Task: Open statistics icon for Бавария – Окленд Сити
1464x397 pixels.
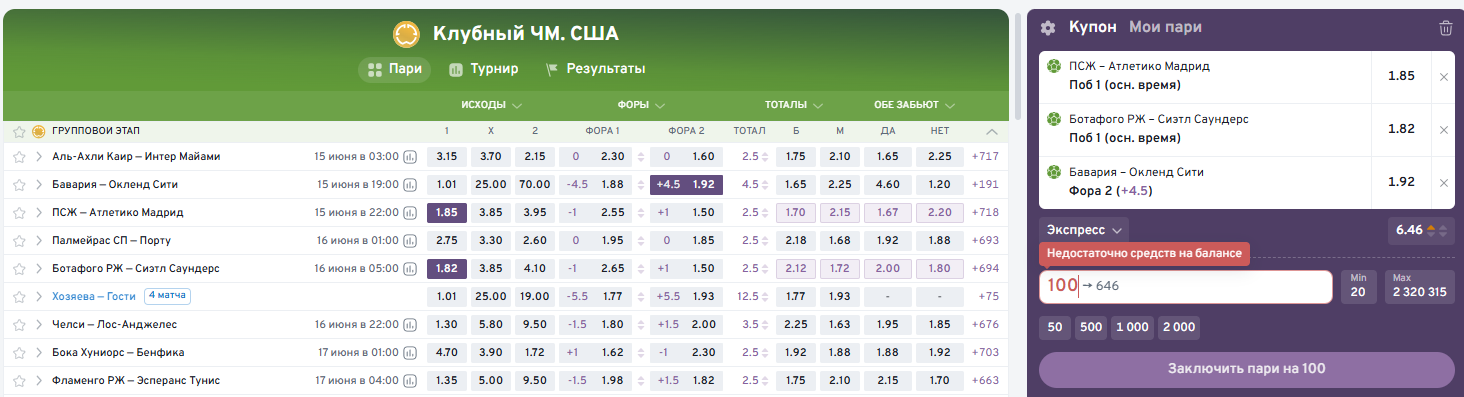Action: (410, 185)
